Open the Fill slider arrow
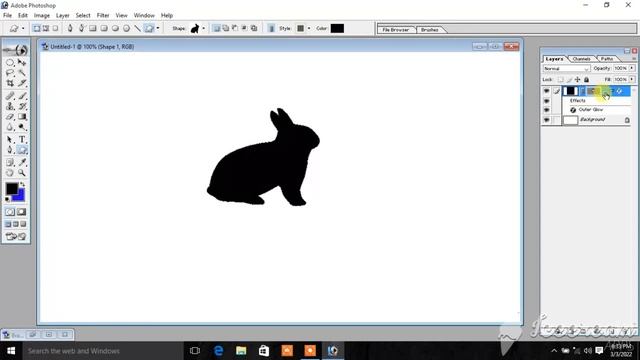 (632, 79)
